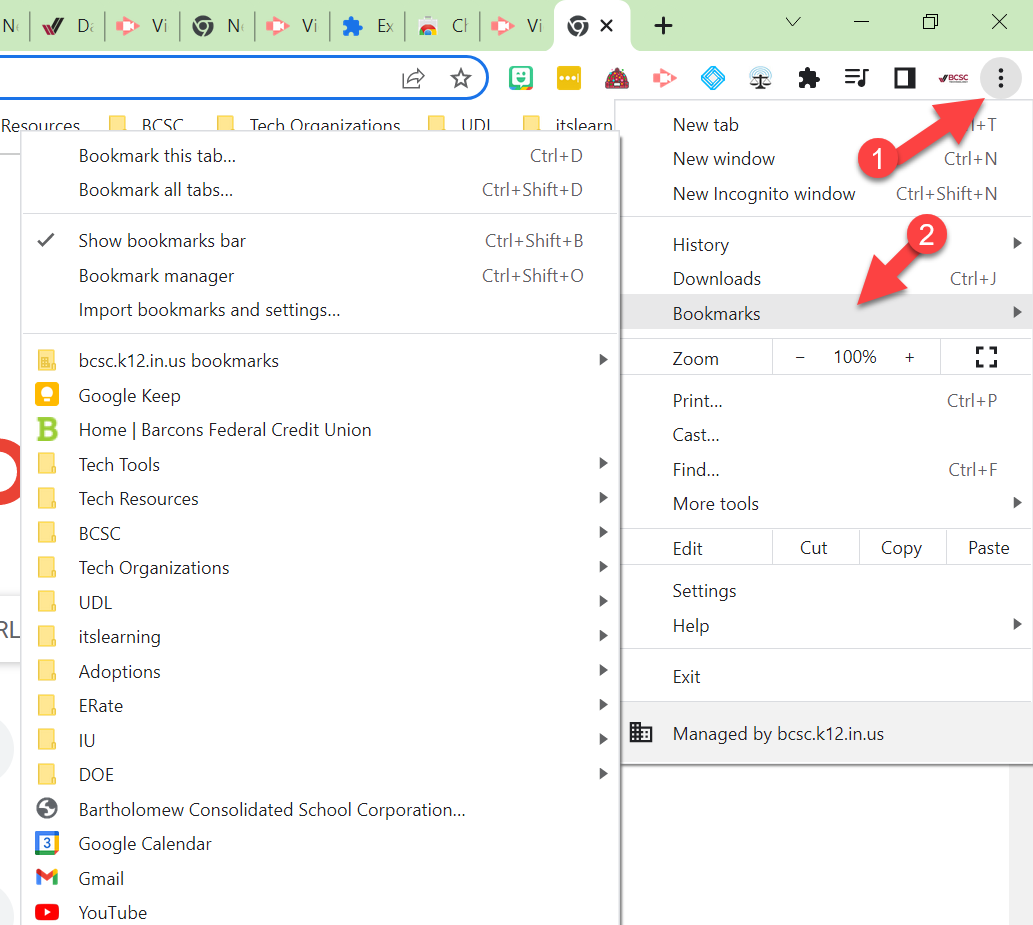1033x925 pixels.
Task: Open the Help submenu
Action: (x=827, y=626)
